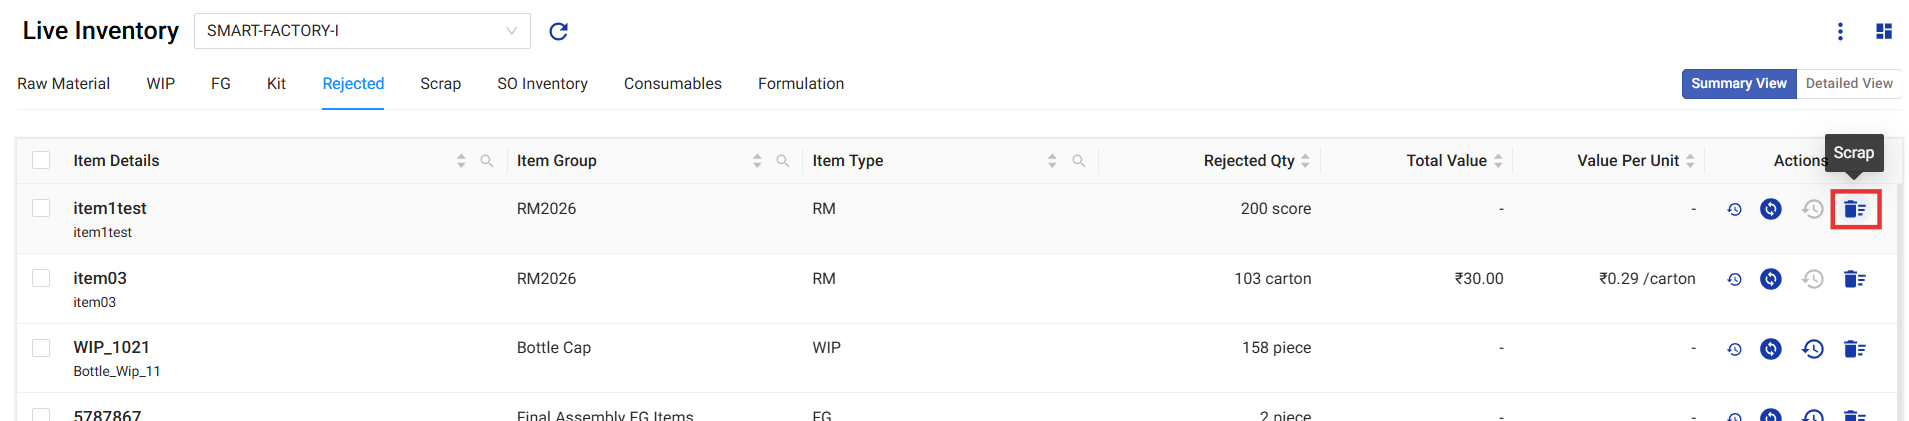This screenshot has width=1909, height=421.
Task: Toggle the select-all header checkbox
Action: pos(41,160)
